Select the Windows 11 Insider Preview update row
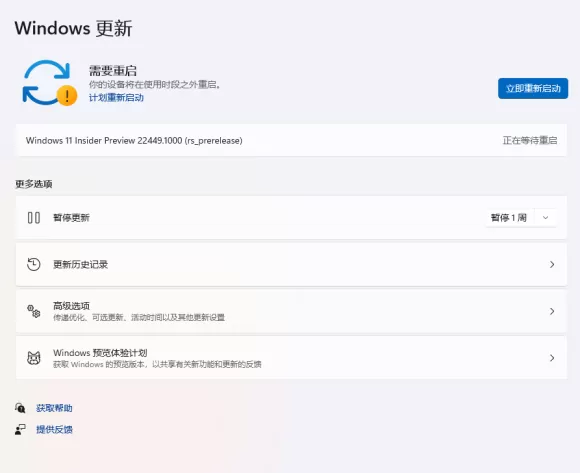The width and height of the screenshot is (580, 473). (x=291, y=141)
